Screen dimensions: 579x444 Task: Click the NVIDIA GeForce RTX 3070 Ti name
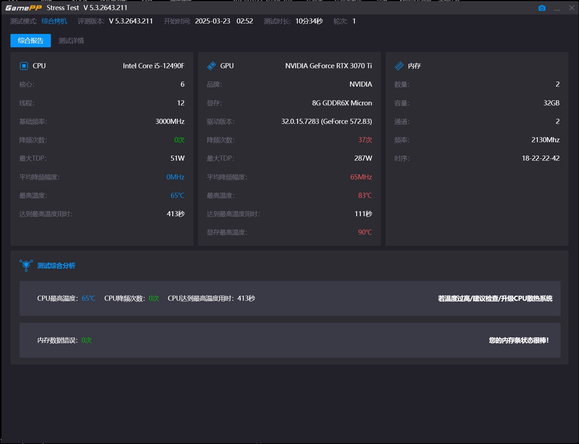pos(329,66)
